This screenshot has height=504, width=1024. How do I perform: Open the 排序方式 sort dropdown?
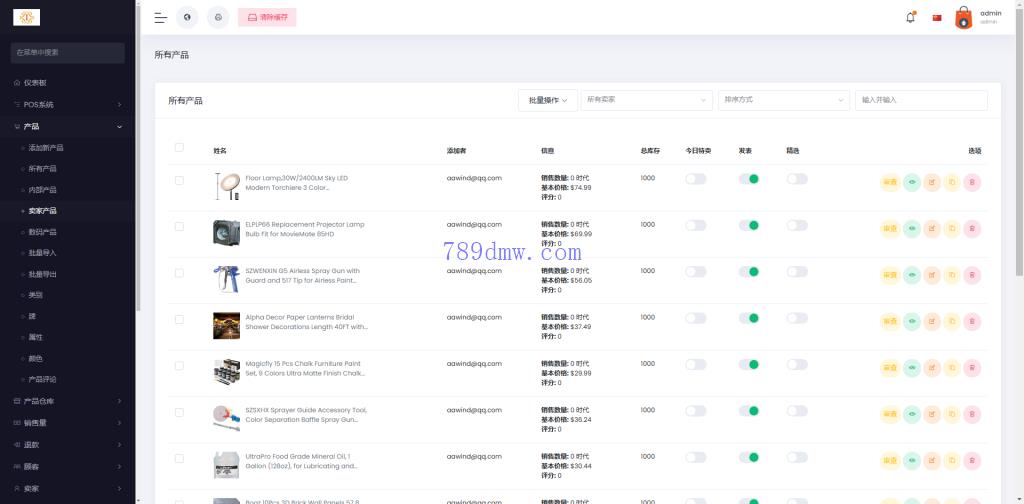[x=783, y=100]
